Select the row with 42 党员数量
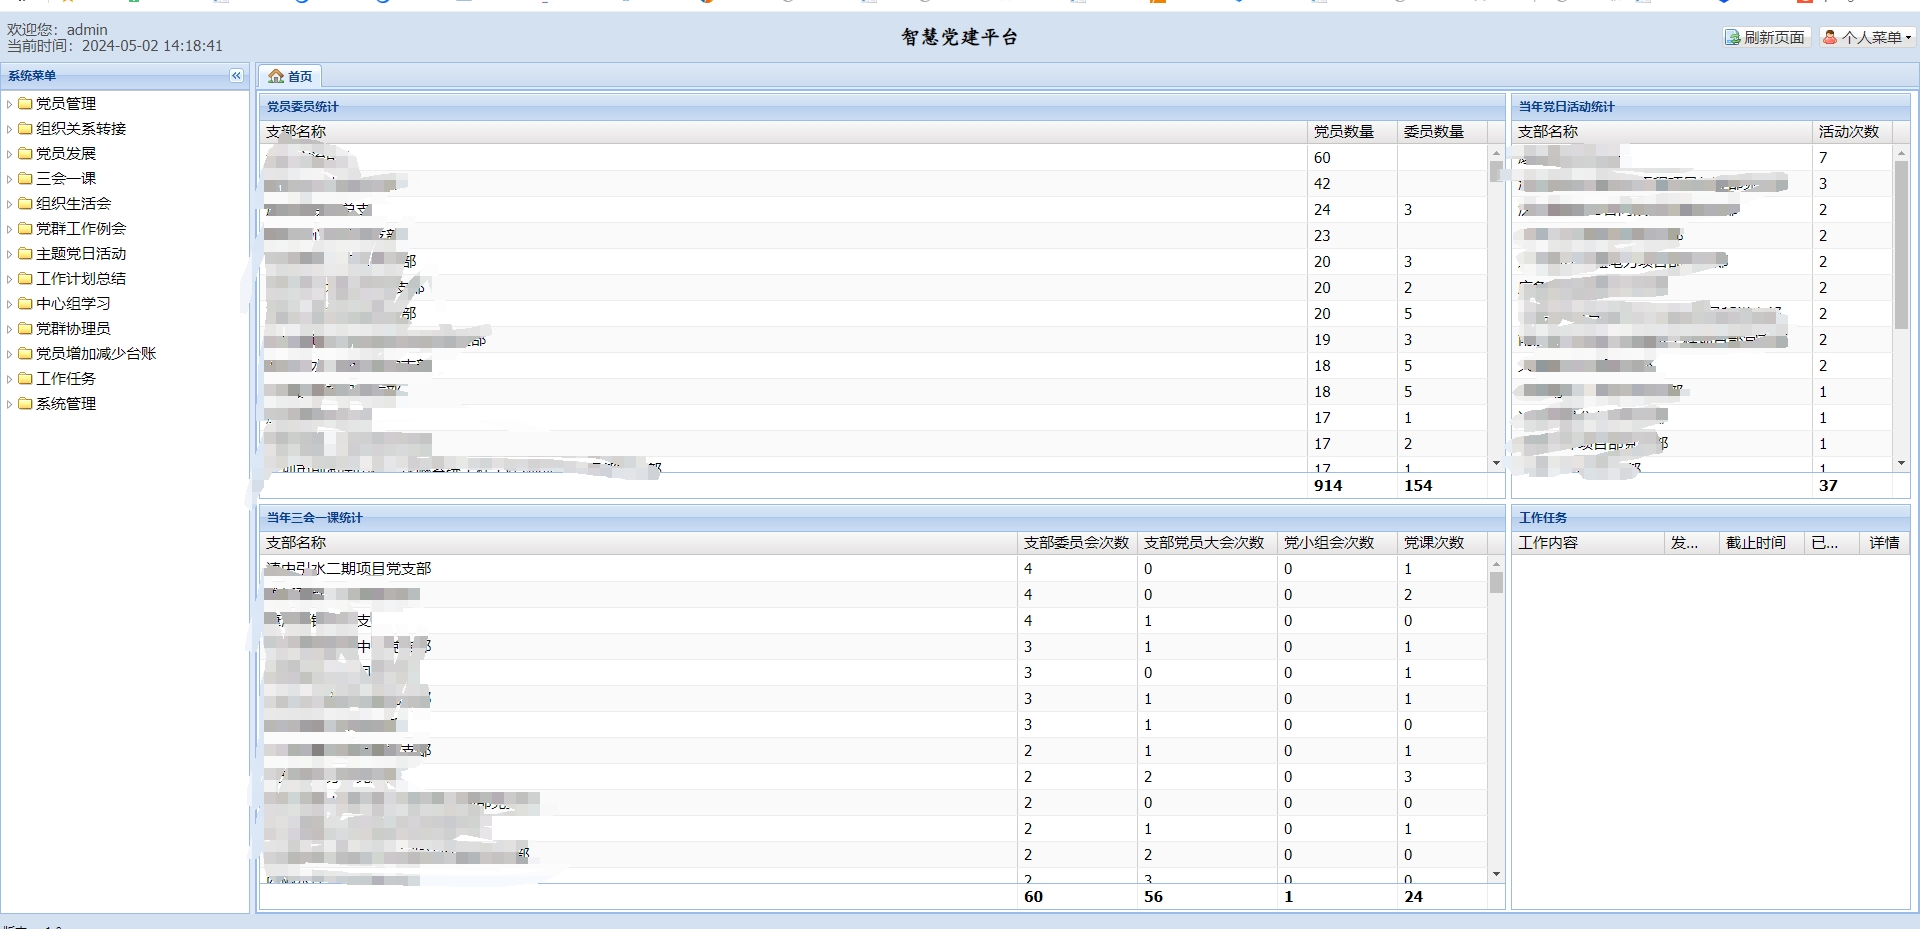 [x=874, y=184]
